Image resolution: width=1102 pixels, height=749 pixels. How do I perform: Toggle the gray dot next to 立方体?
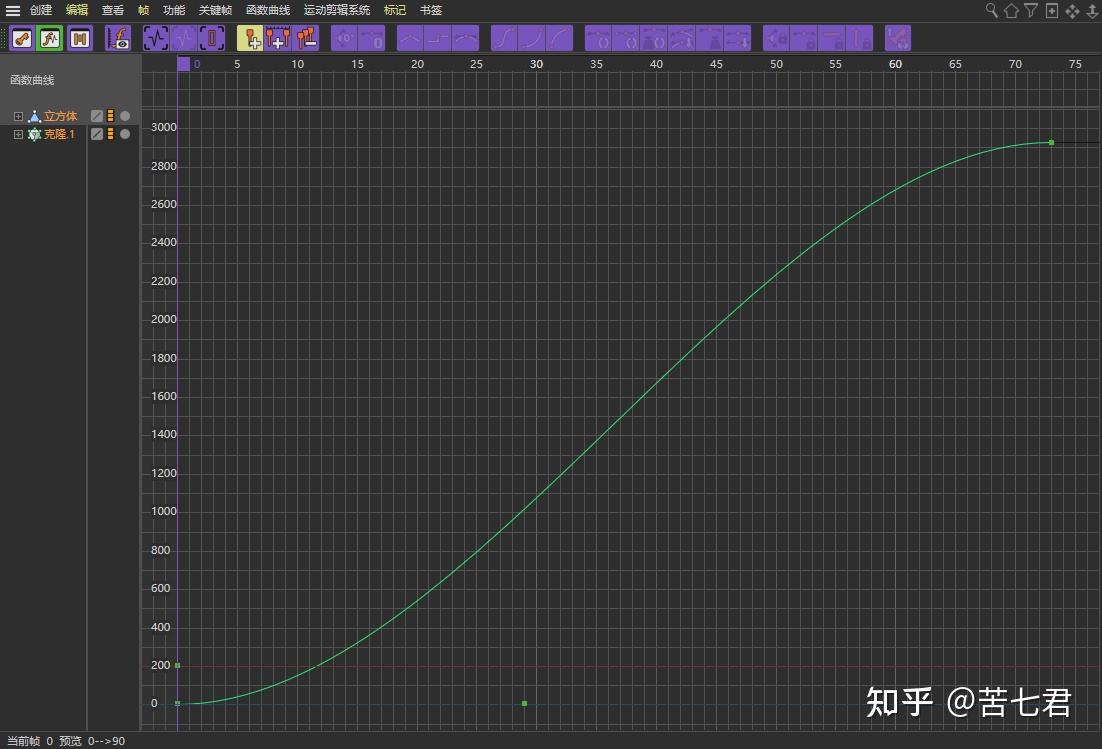pos(124,115)
